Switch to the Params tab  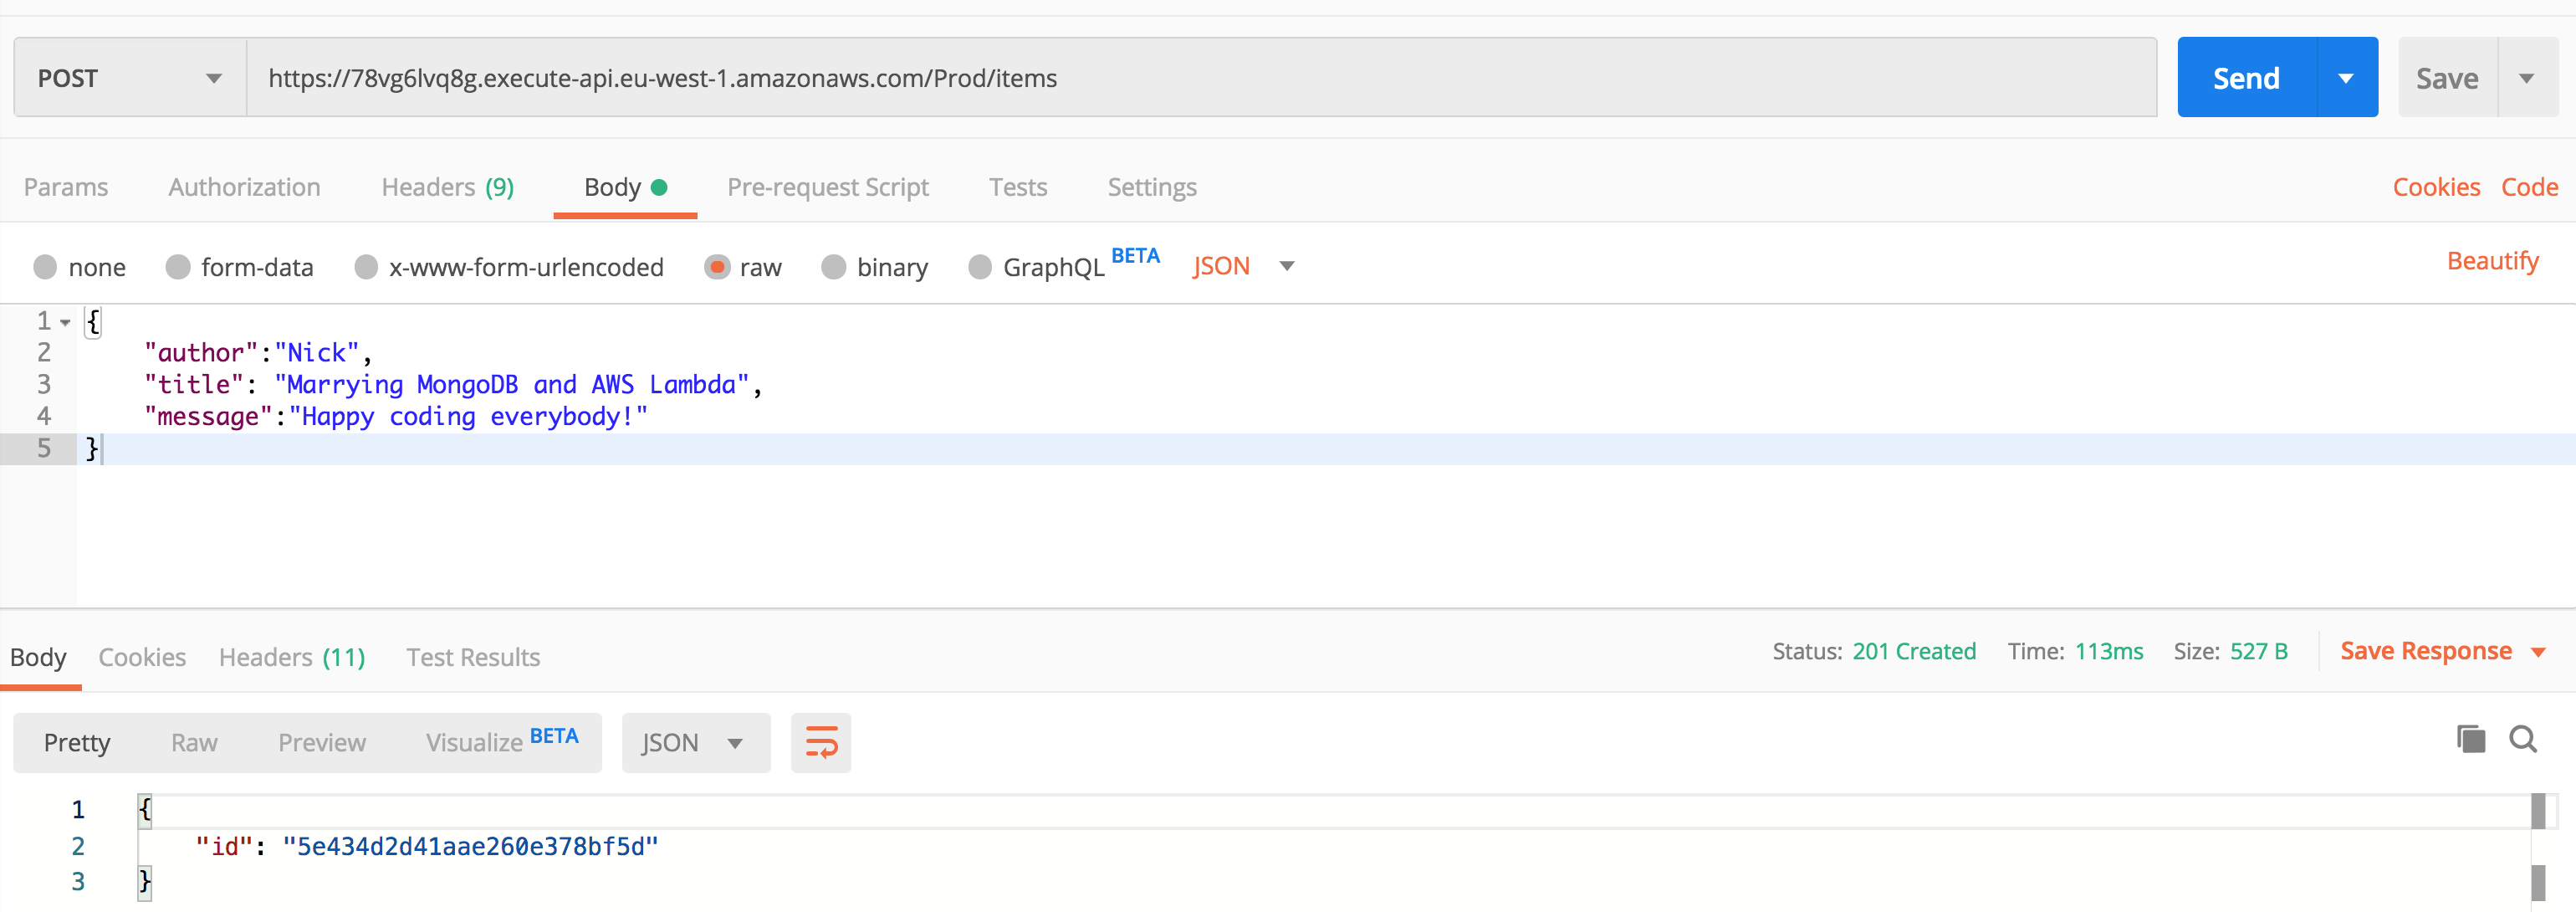click(66, 187)
